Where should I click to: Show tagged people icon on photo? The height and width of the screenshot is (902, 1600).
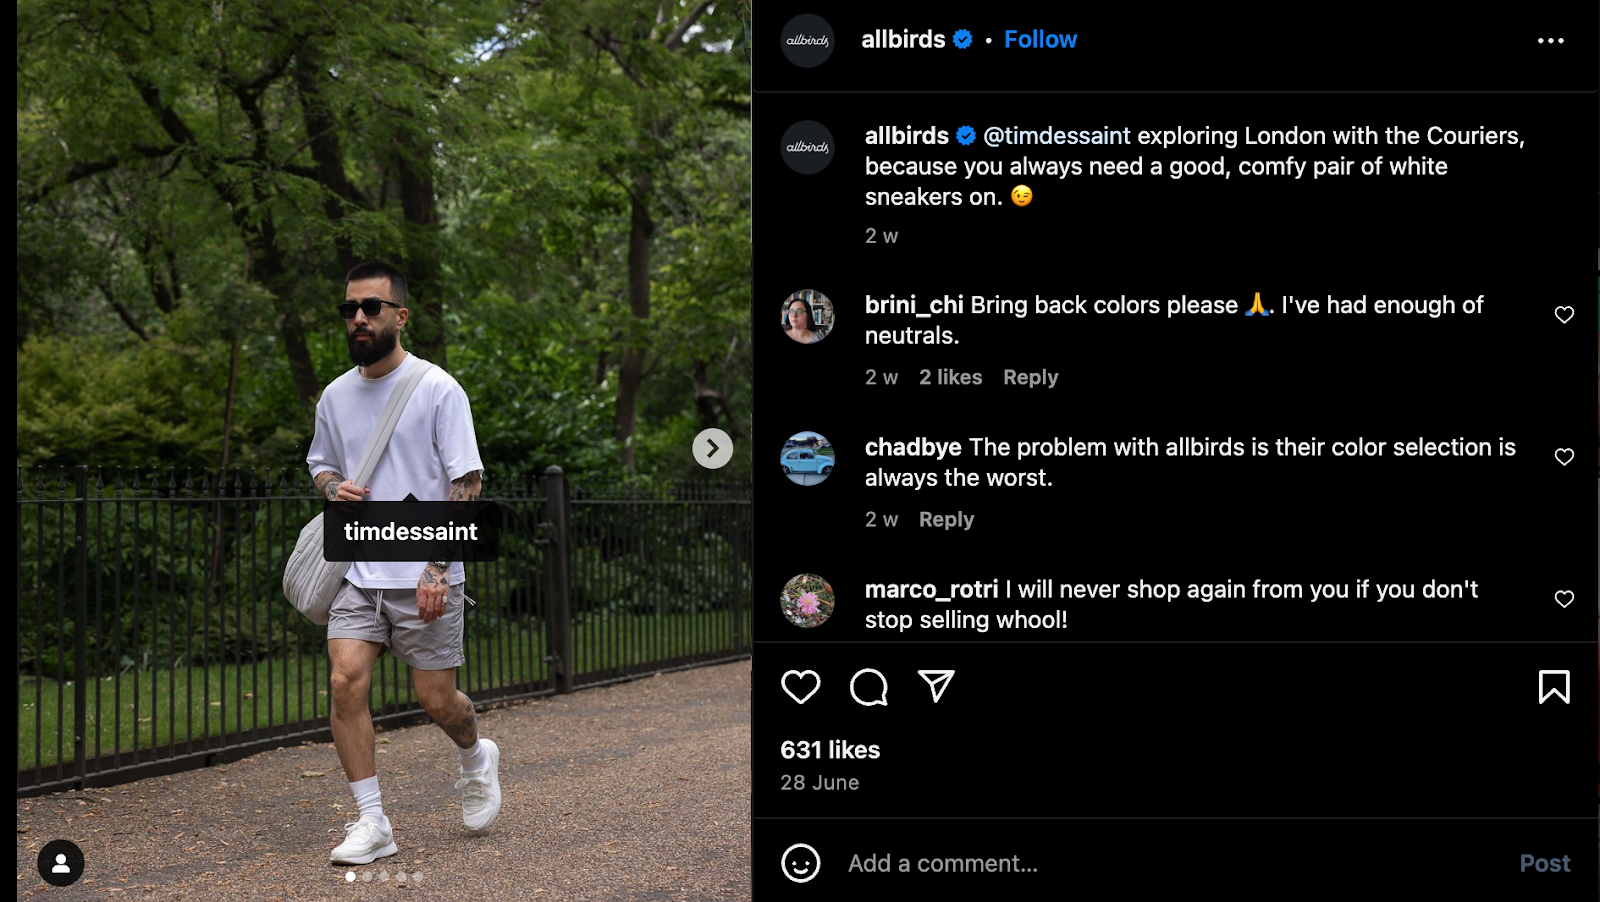click(61, 863)
